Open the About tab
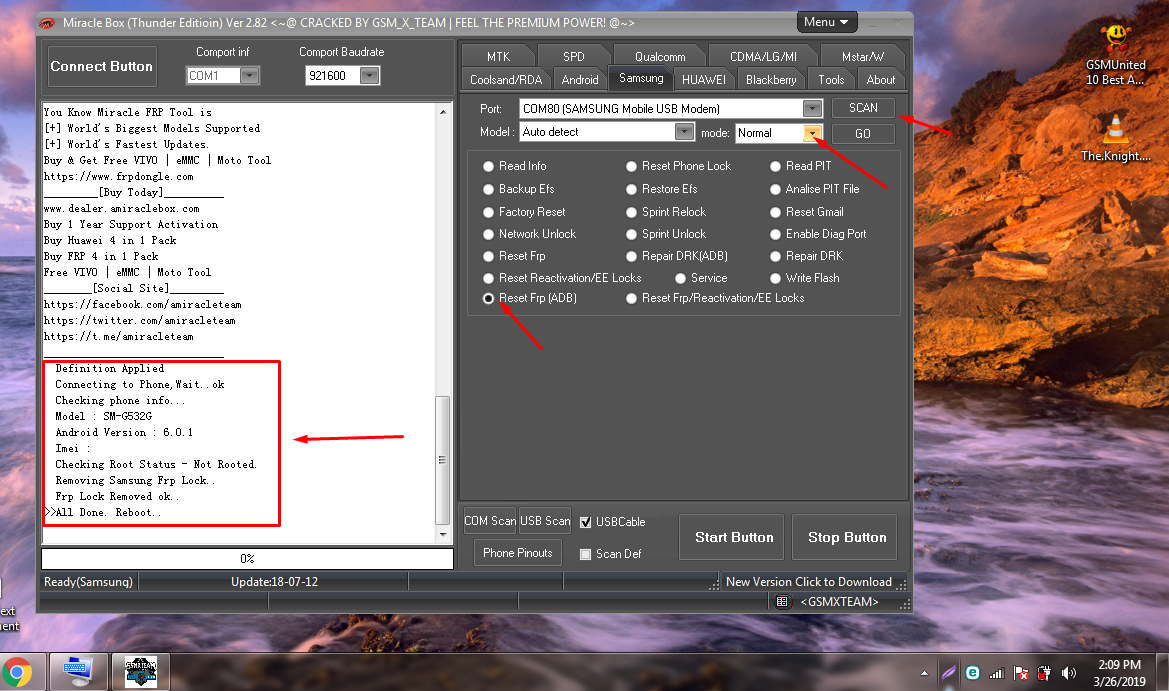Image resolution: width=1169 pixels, height=691 pixels. click(x=880, y=80)
